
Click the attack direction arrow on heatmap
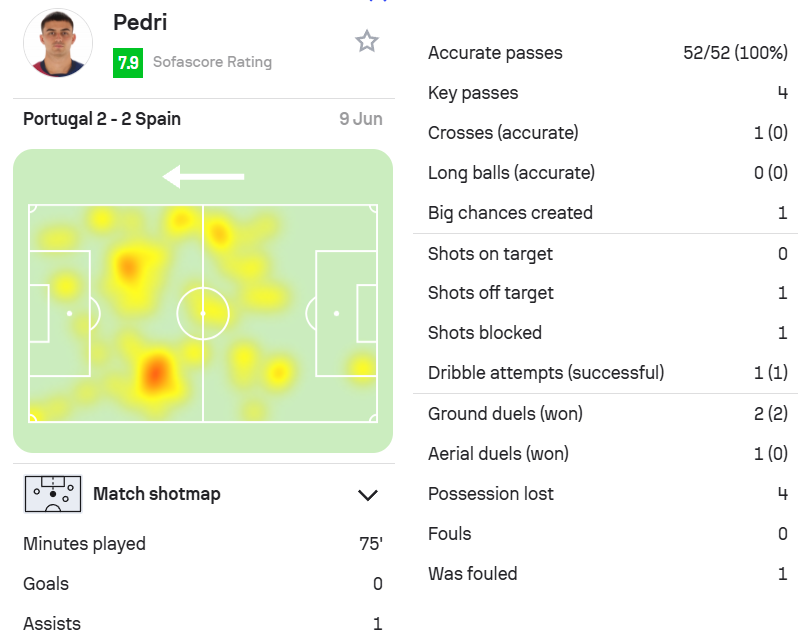click(203, 177)
